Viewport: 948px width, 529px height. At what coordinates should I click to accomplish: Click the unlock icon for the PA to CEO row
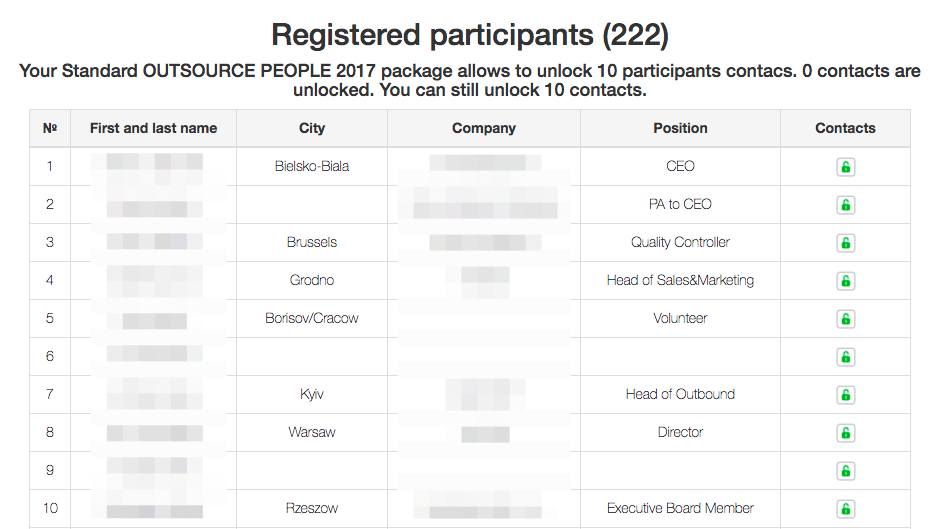tap(845, 205)
